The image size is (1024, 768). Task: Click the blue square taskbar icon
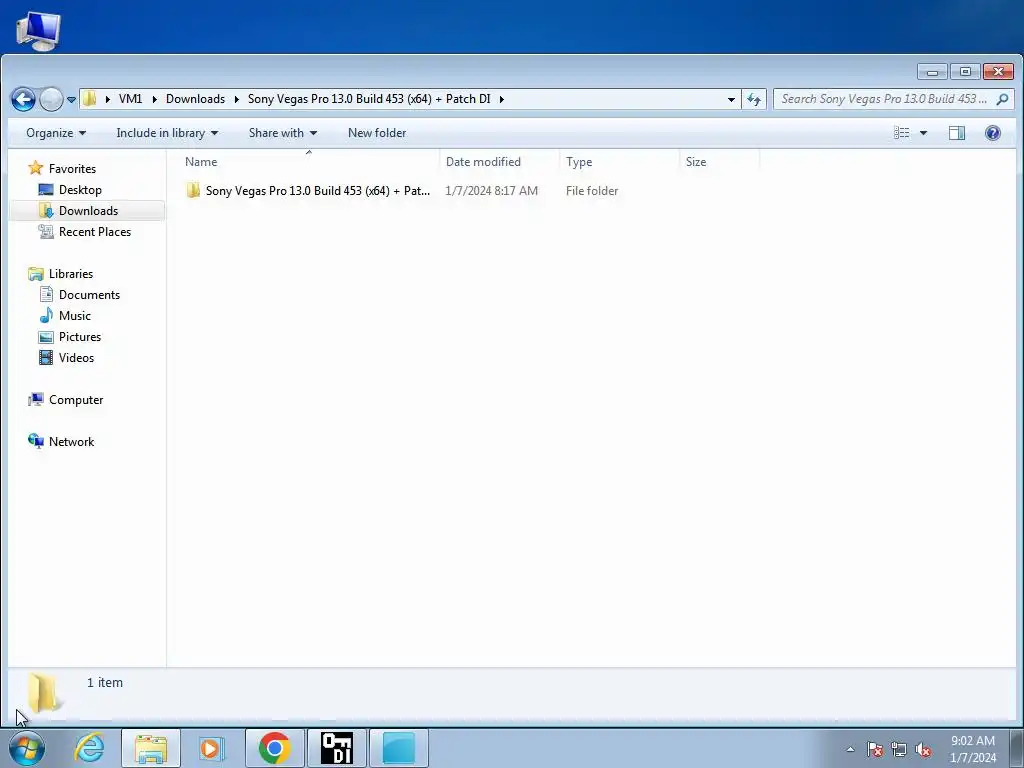pos(399,748)
